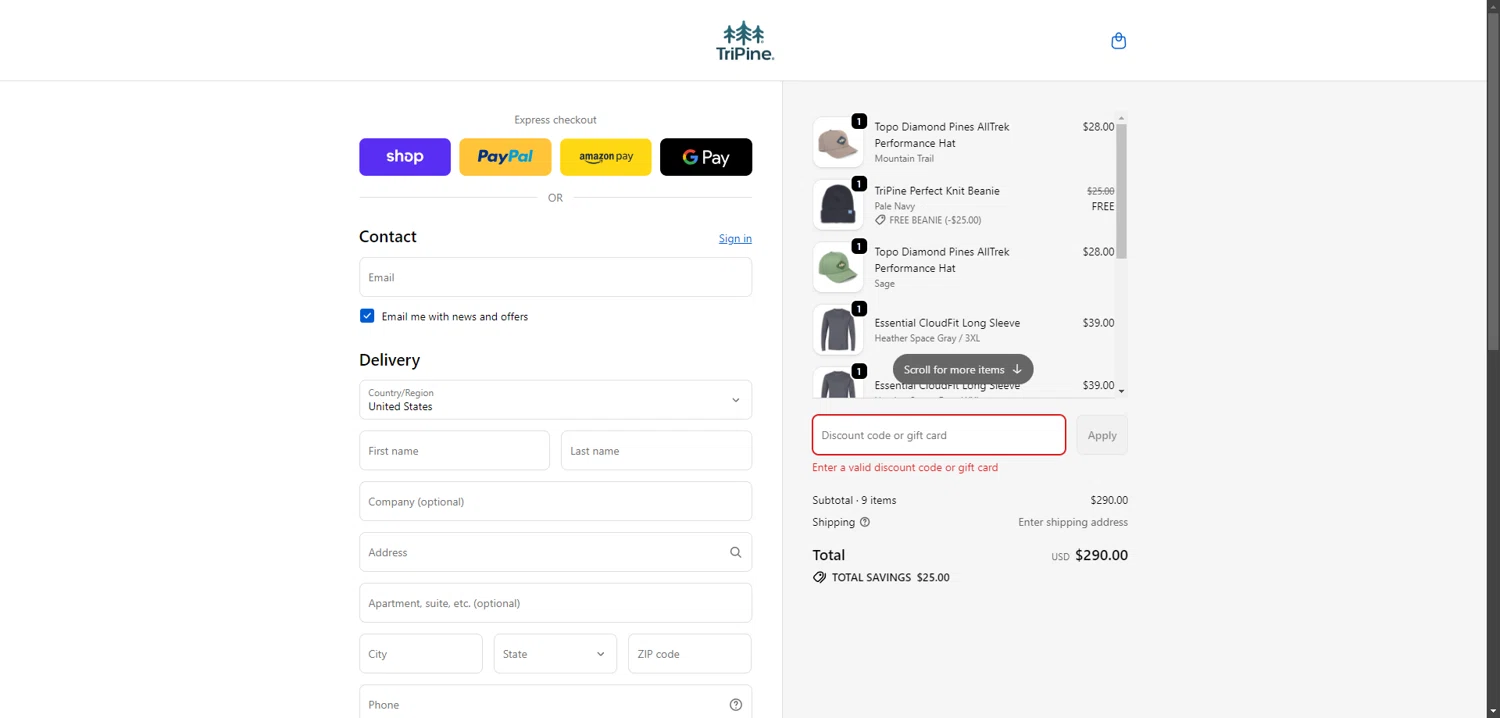Click the Subtotal · 9 items label
Screen dimensions: 1500x718
(854, 500)
